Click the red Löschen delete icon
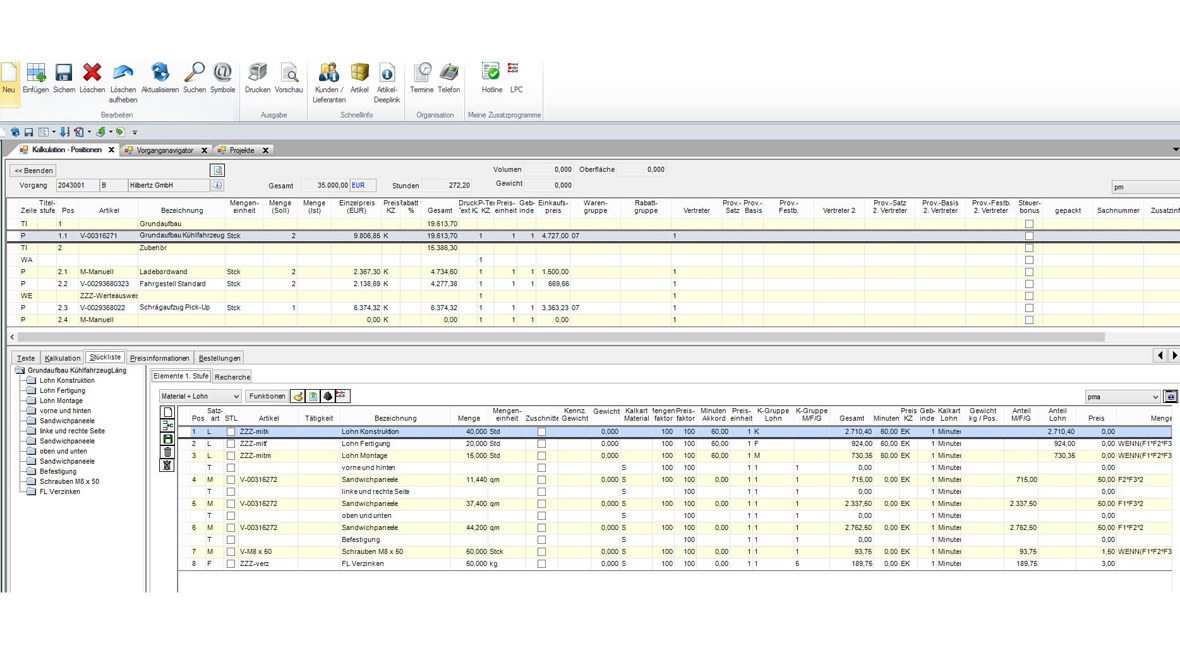Viewport: 1180px width, 650px height. click(x=92, y=74)
